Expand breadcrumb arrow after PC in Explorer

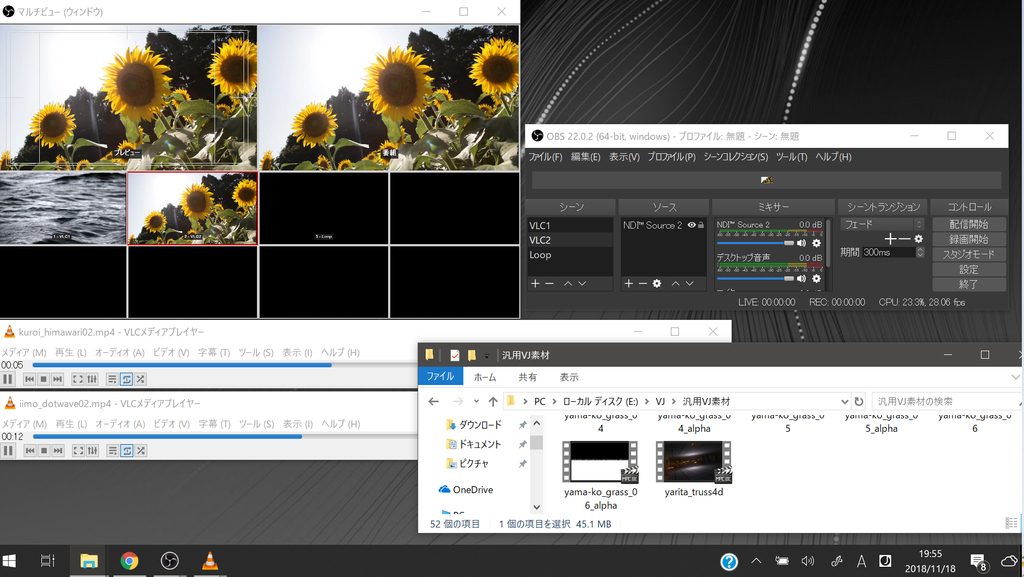(x=554, y=401)
